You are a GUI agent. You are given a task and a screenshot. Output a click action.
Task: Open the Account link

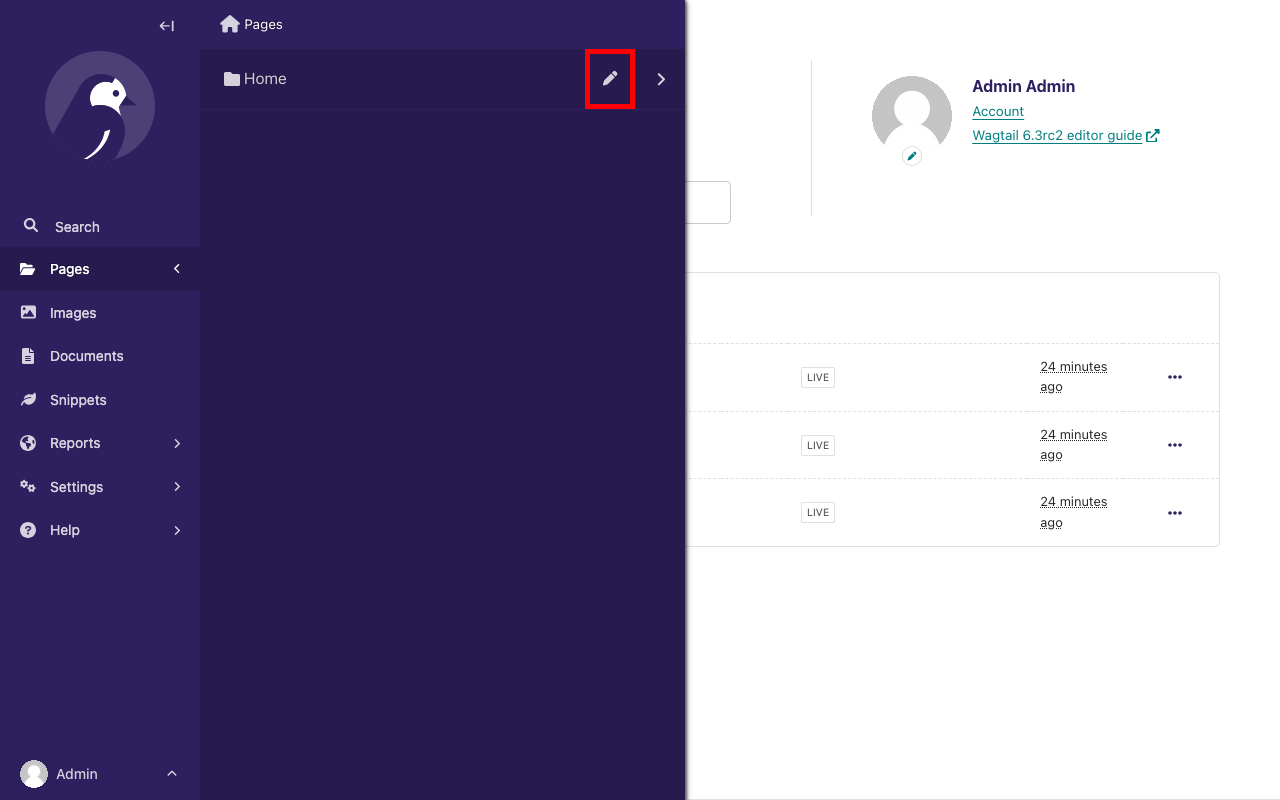tap(997, 111)
